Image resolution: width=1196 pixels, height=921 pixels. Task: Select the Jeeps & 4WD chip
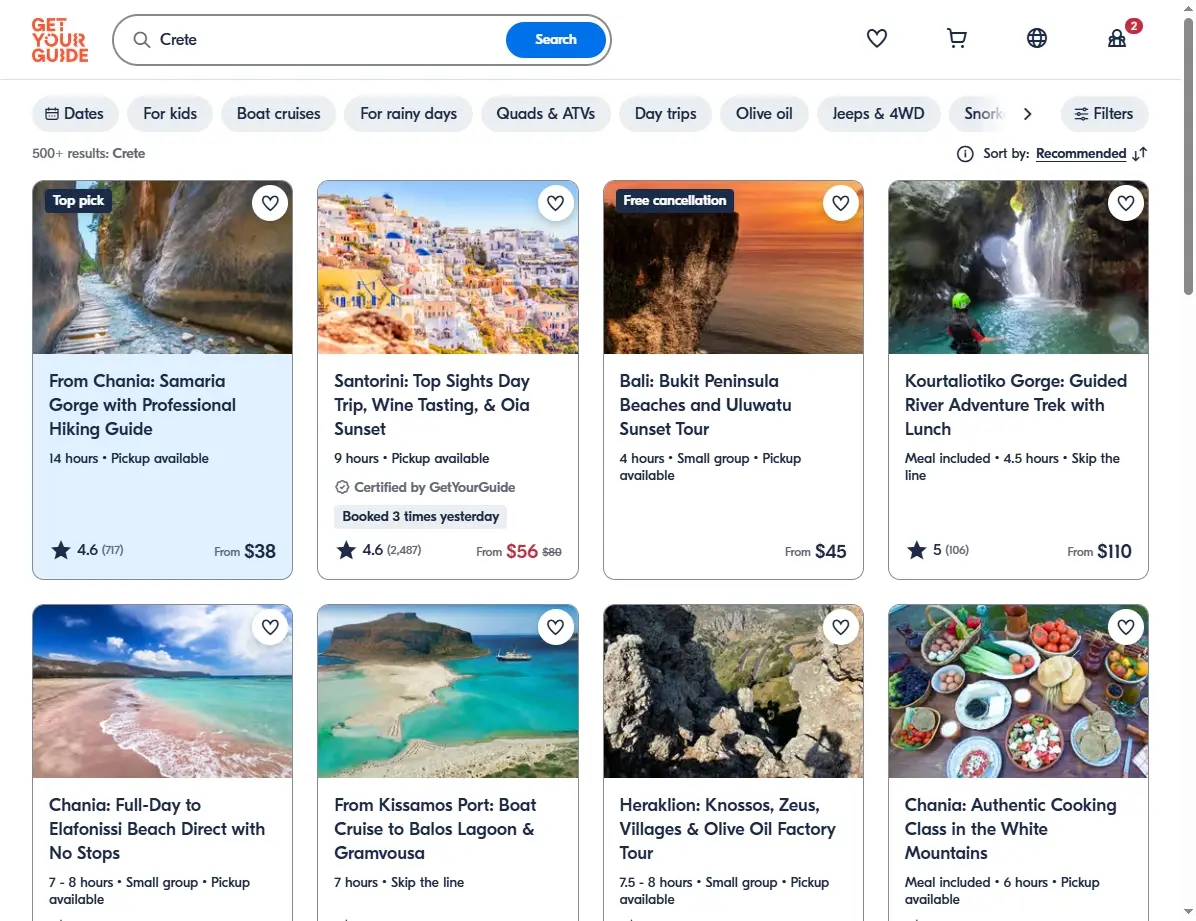(878, 114)
